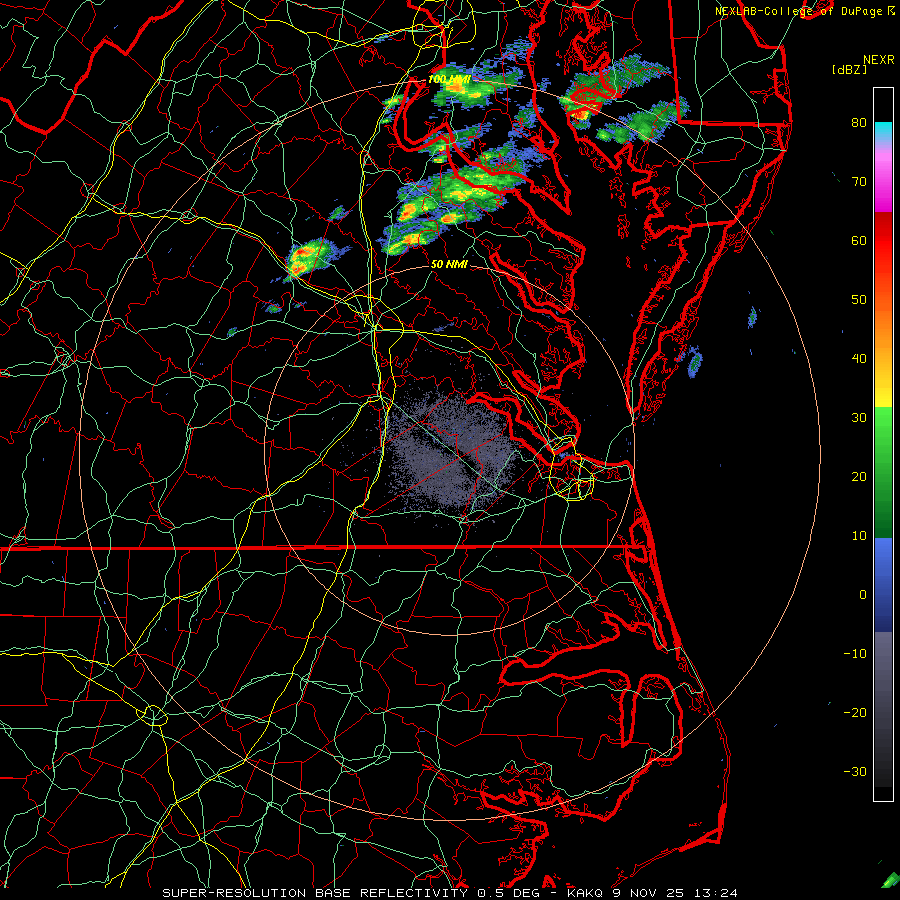Click the 70 value on reflectivity scale
The height and width of the screenshot is (900, 900).
coord(859,181)
